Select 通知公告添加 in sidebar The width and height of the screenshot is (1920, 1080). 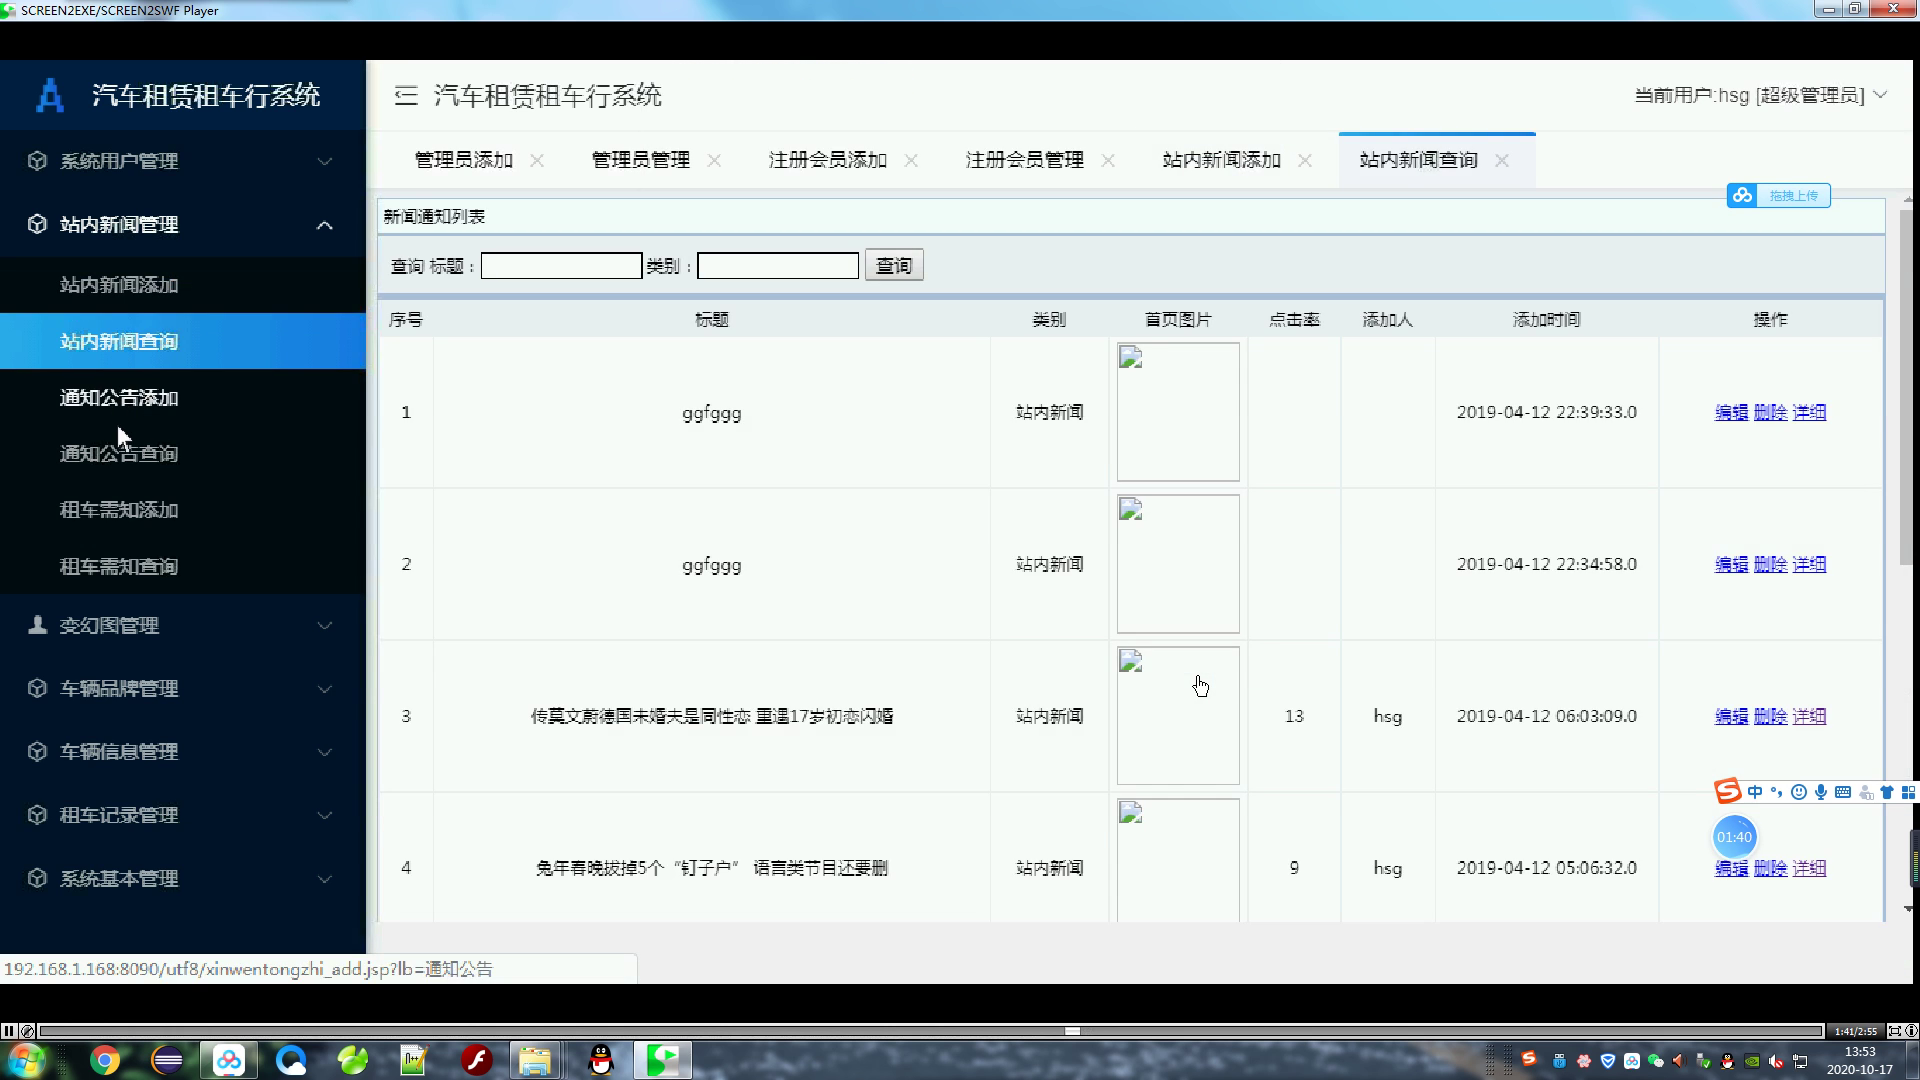(x=183, y=398)
